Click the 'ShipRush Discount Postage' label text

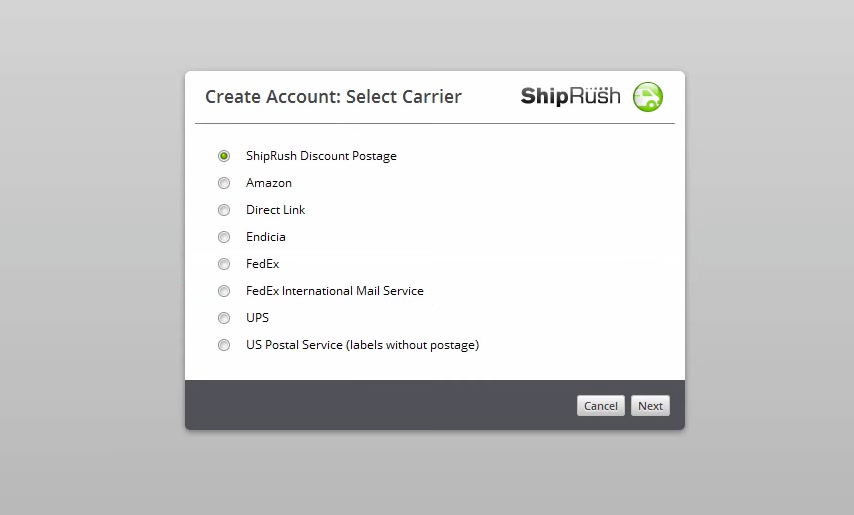[x=321, y=156]
